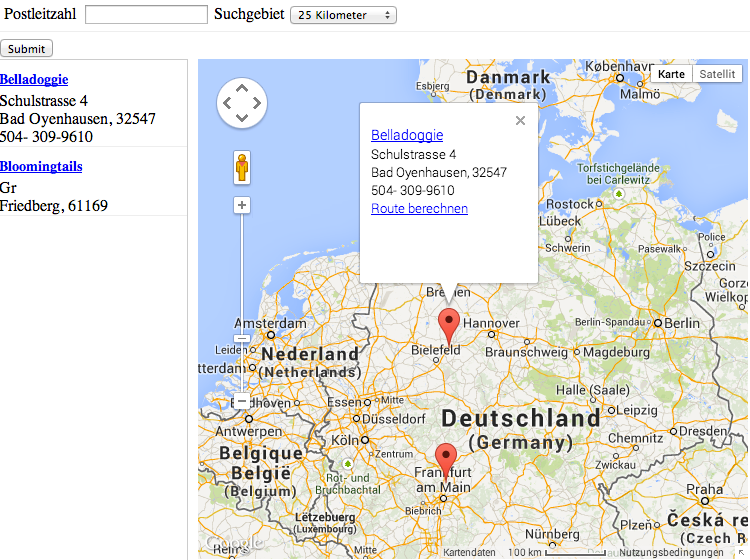Click phone number '504- 309-9610' in sidebar

tap(46, 137)
